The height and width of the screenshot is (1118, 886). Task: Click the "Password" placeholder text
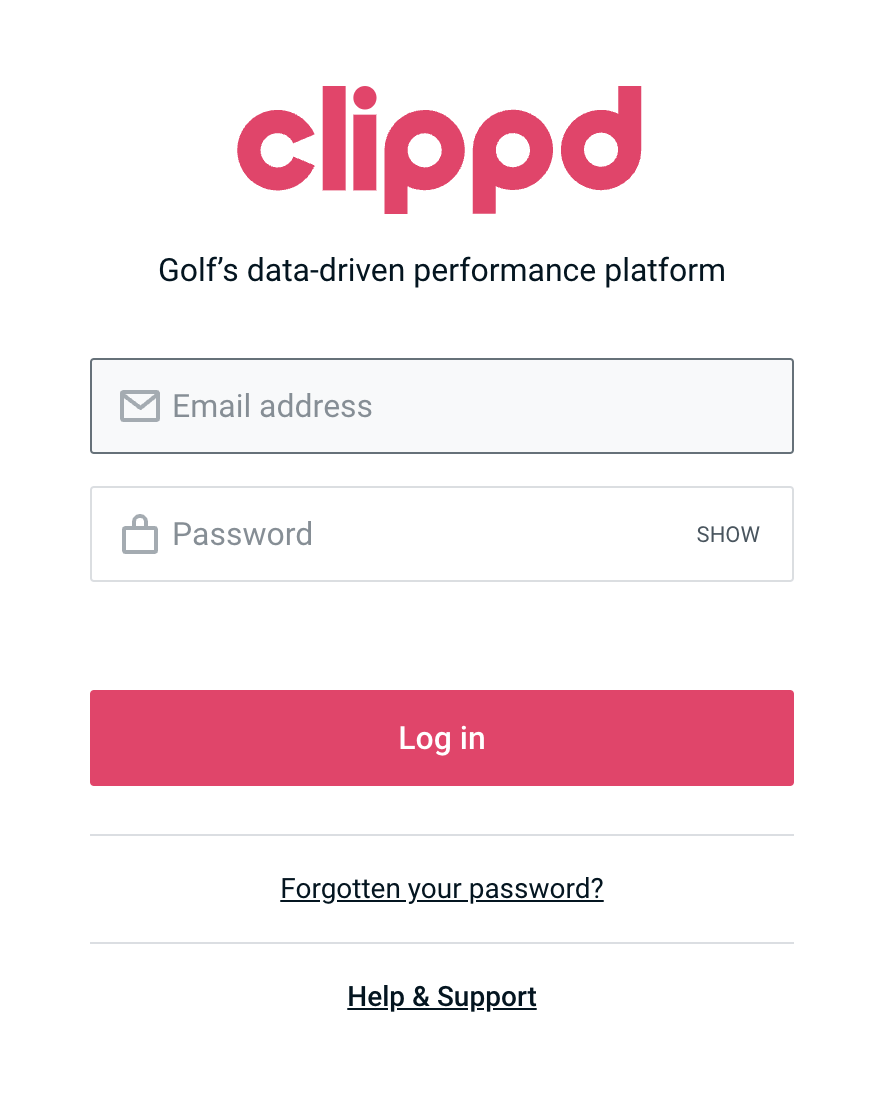242,535
